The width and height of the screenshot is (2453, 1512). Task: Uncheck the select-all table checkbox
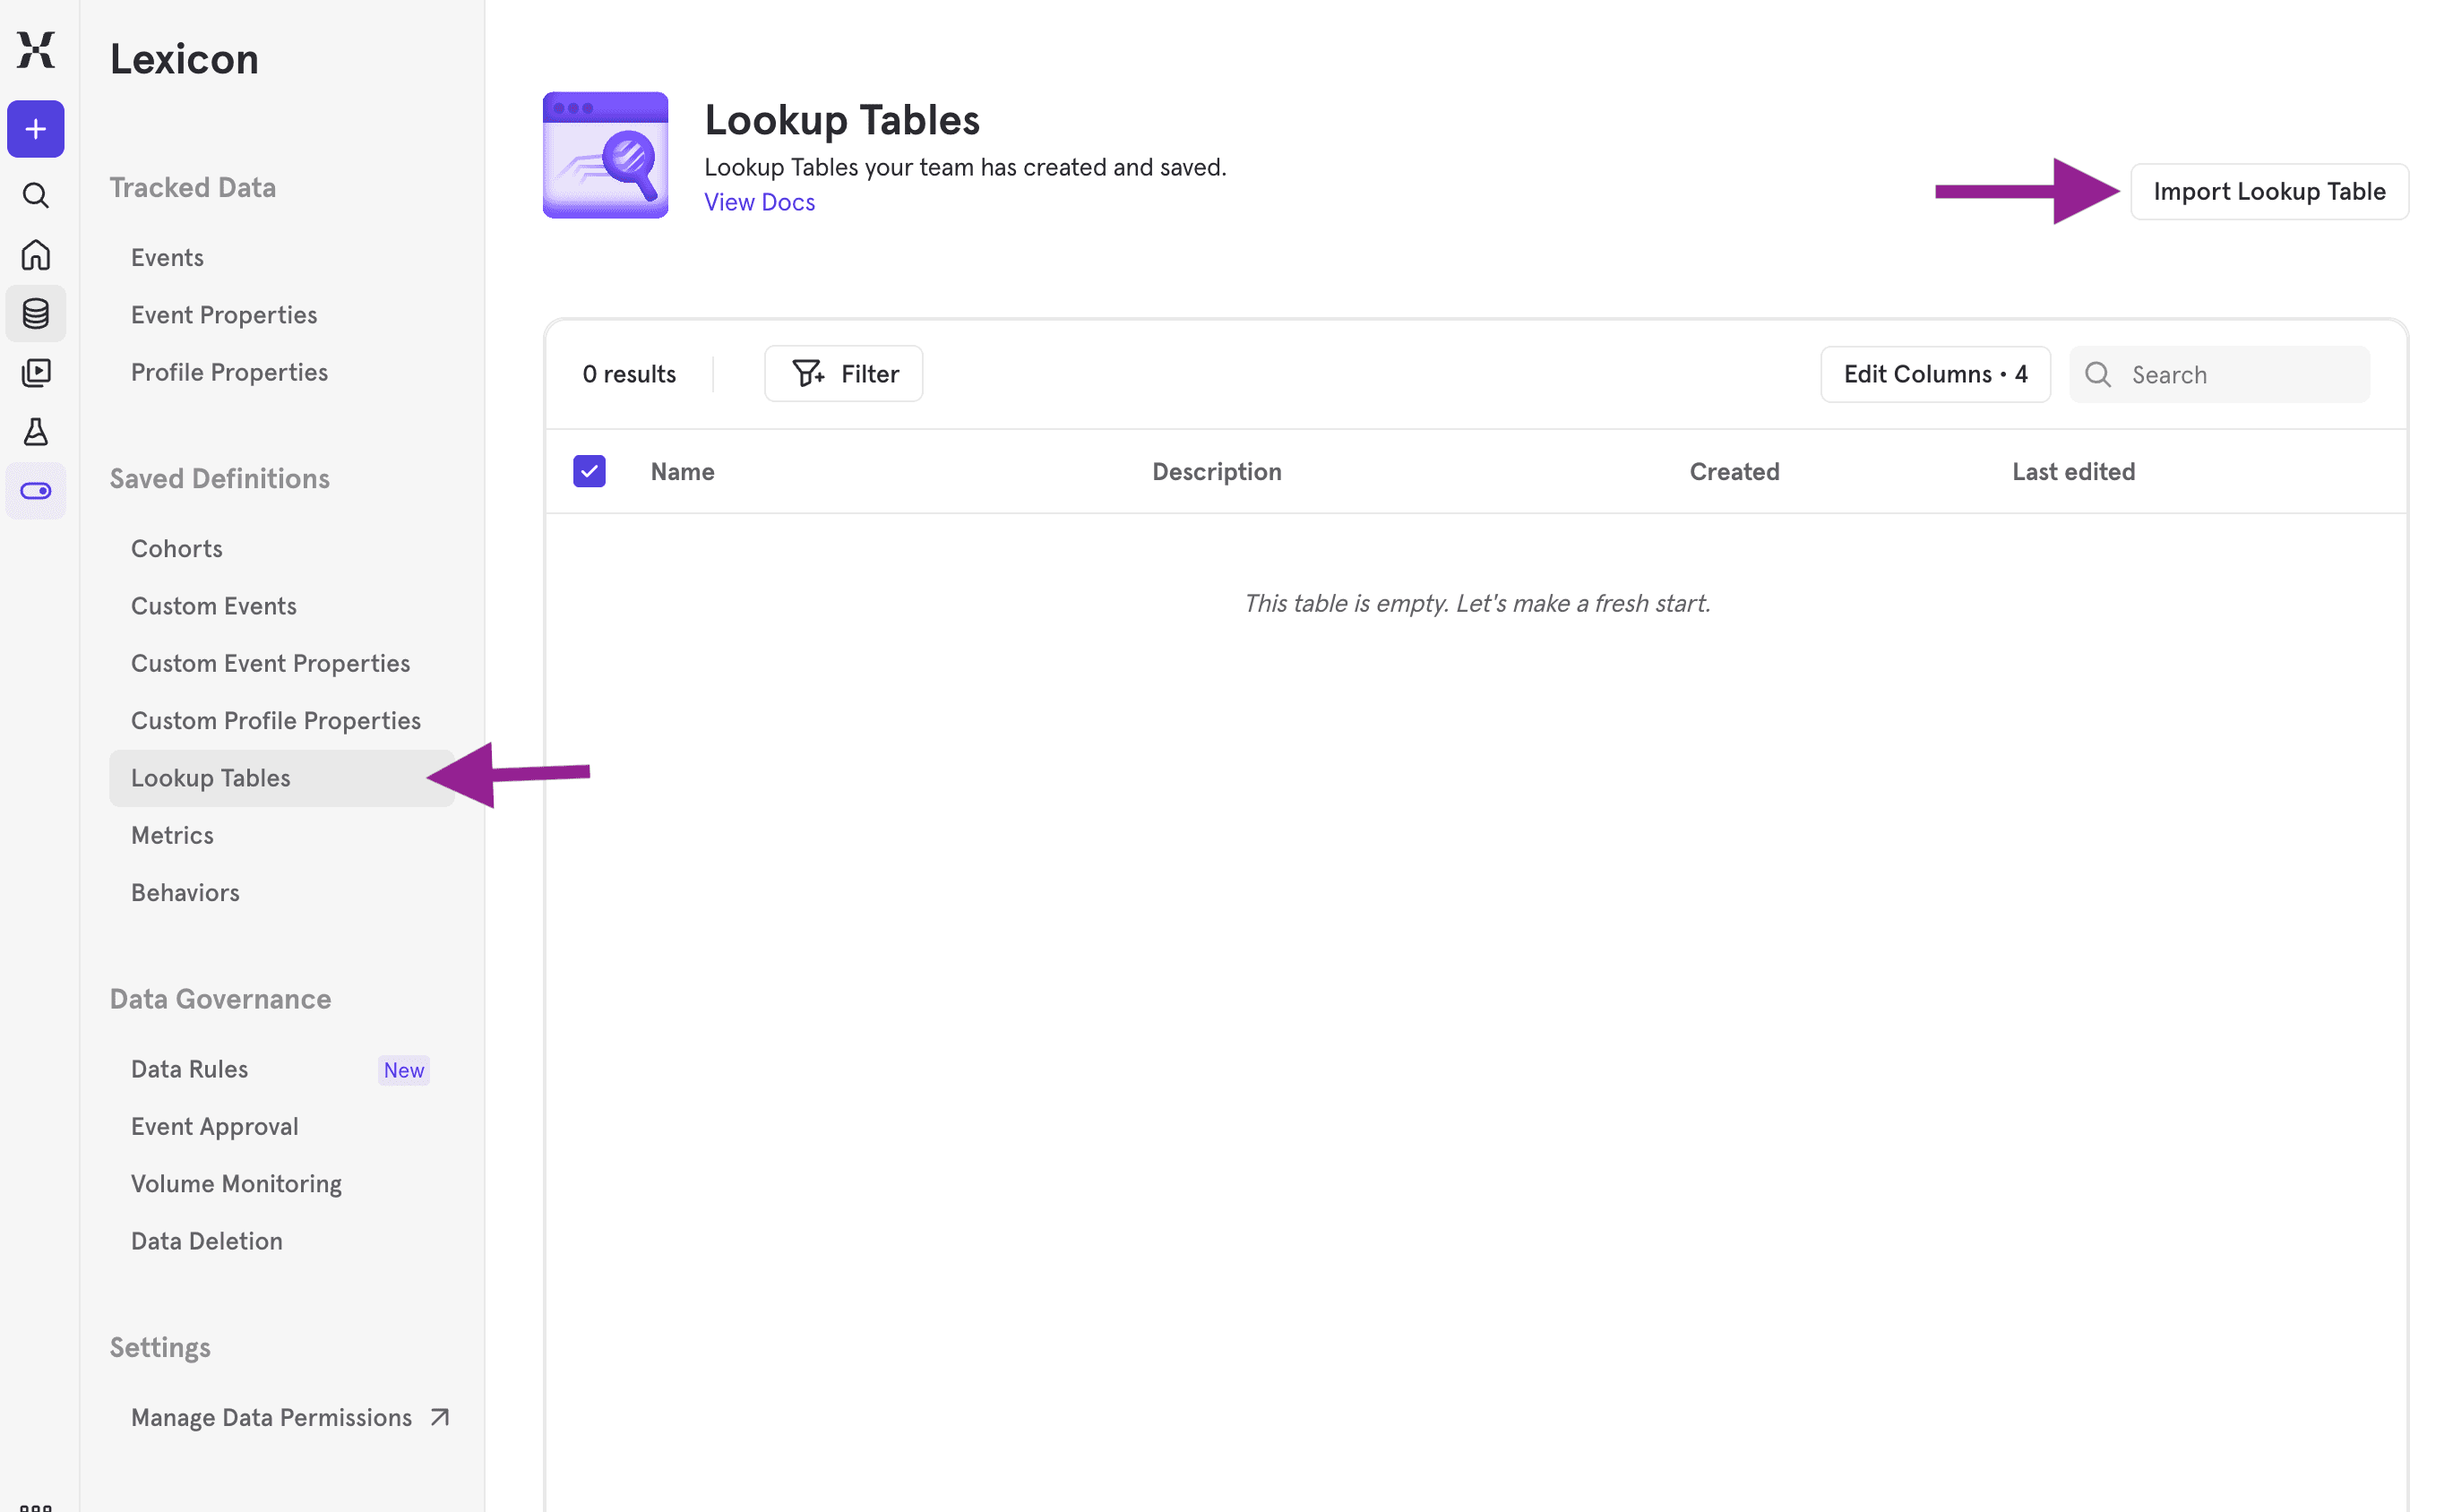click(x=589, y=471)
